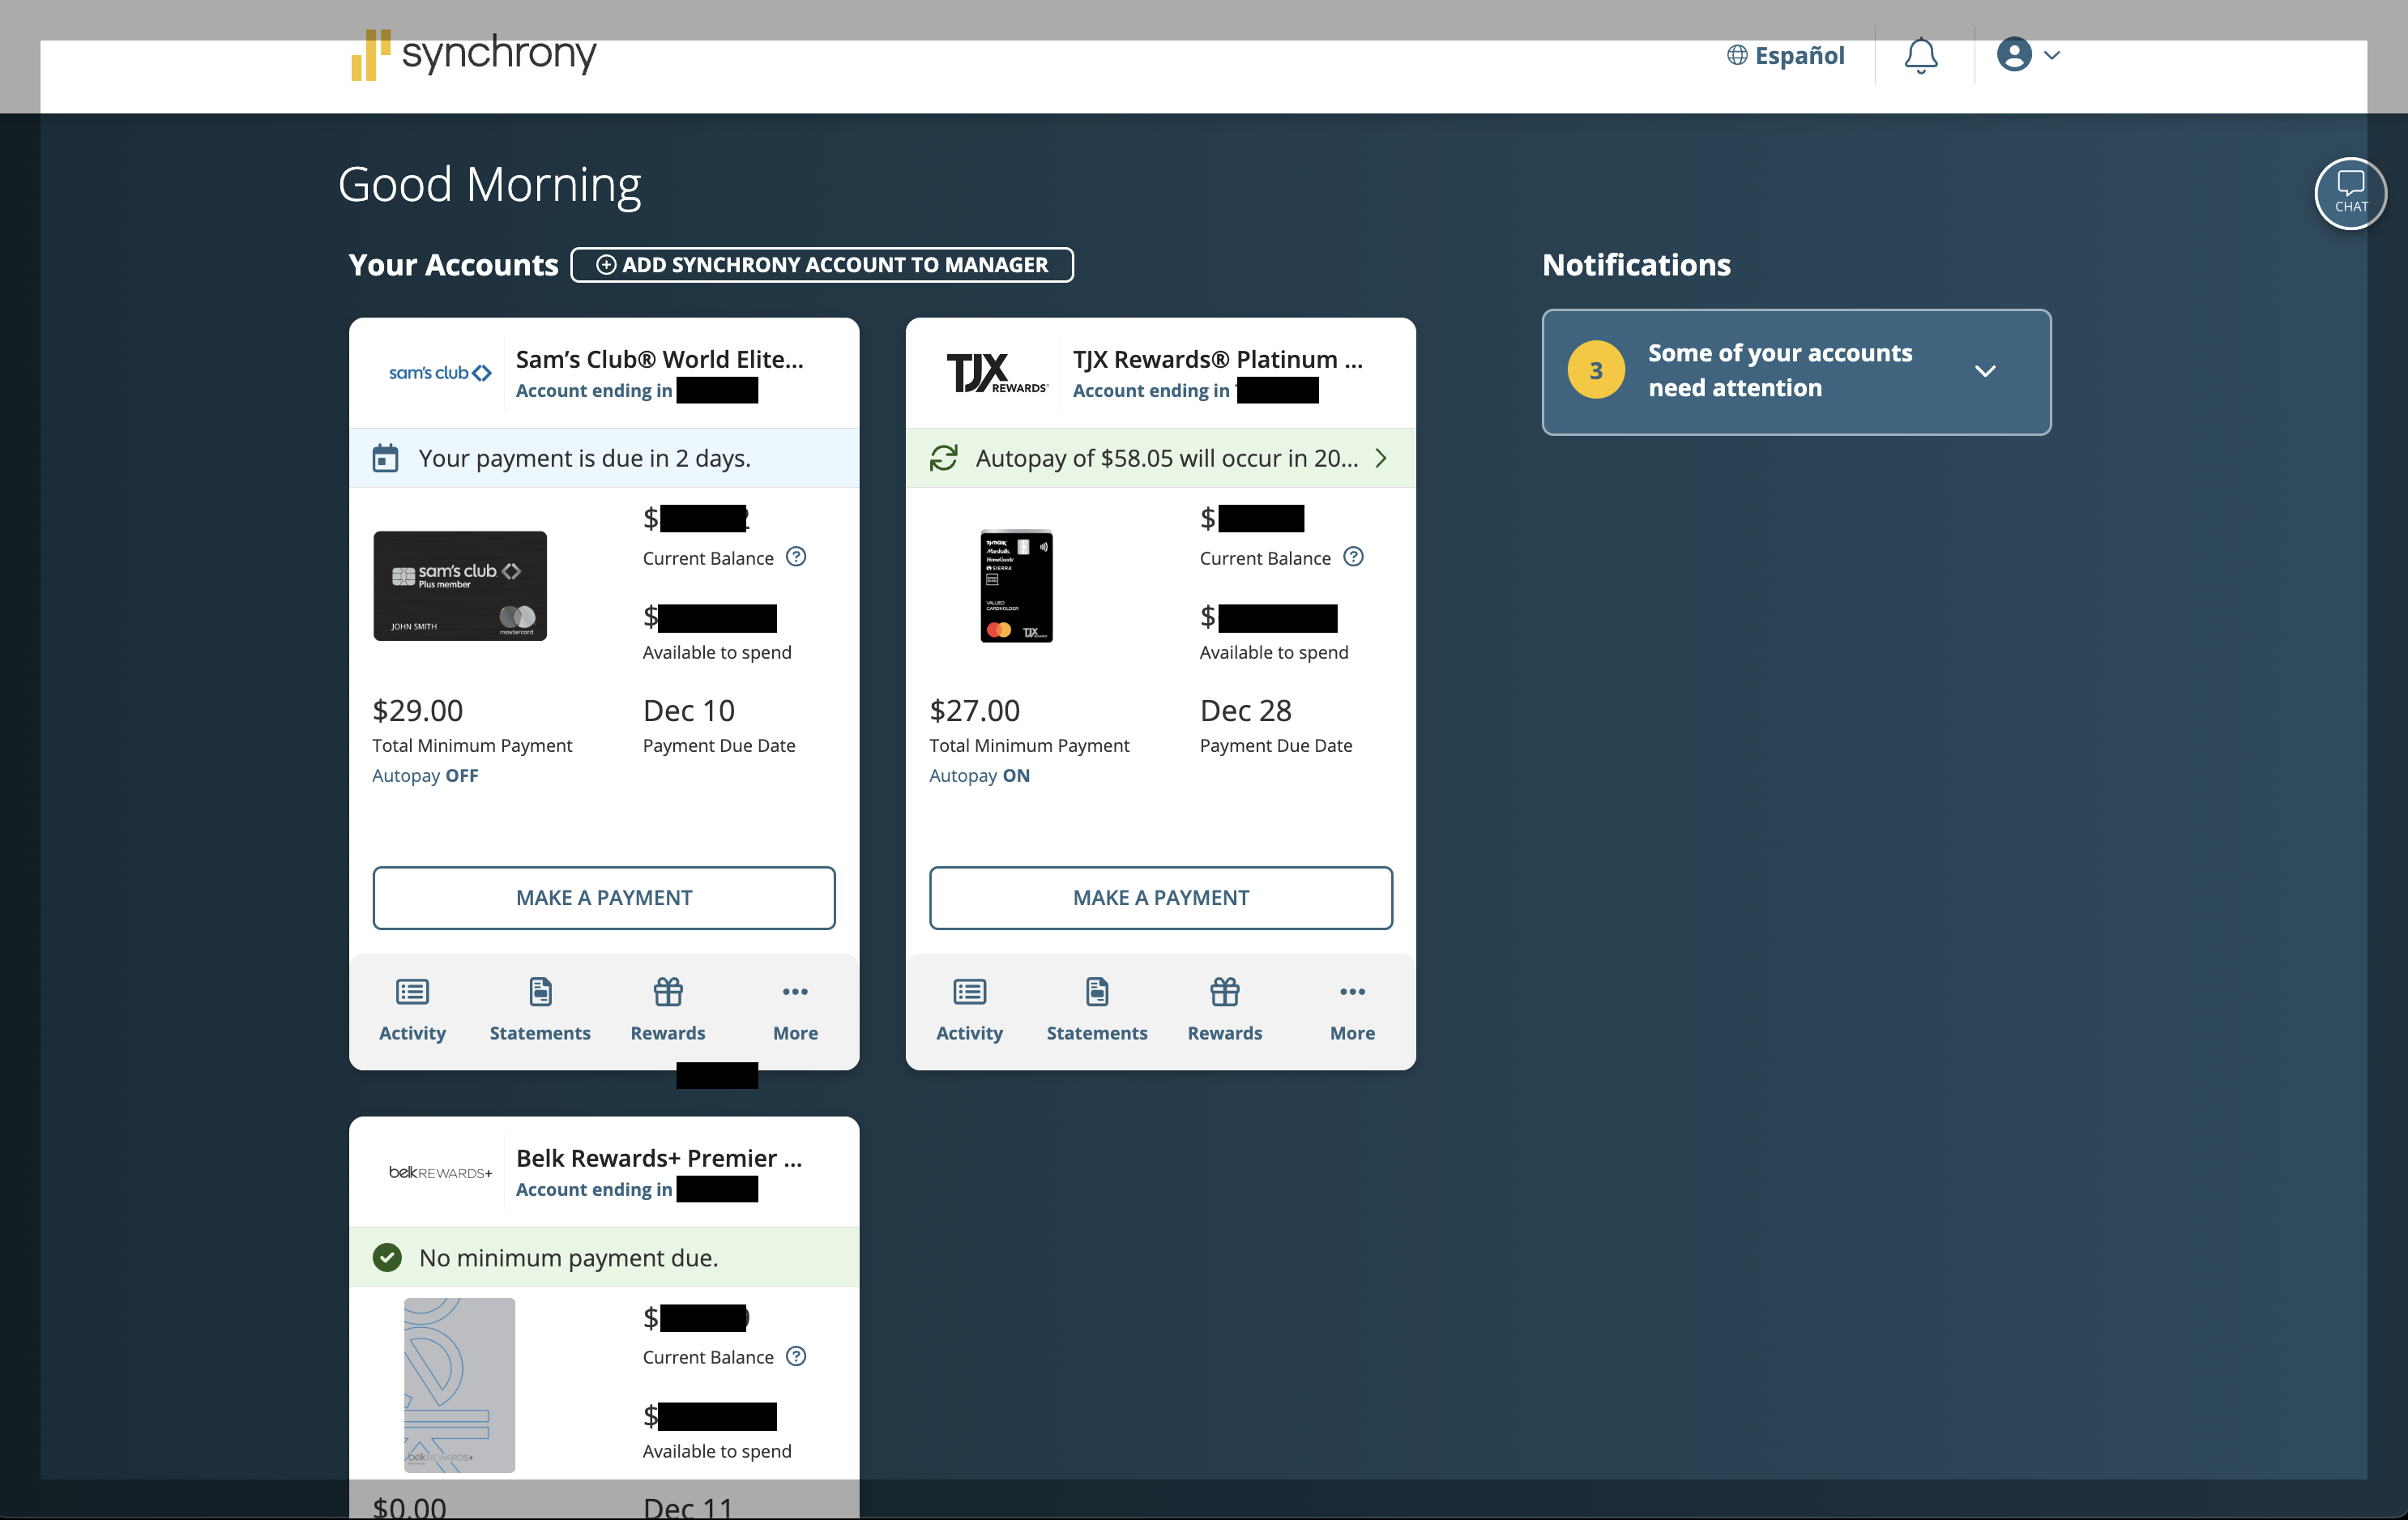
Task: Open Rewards tab on Sam's Club card
Action: [x=668, y=1010]
